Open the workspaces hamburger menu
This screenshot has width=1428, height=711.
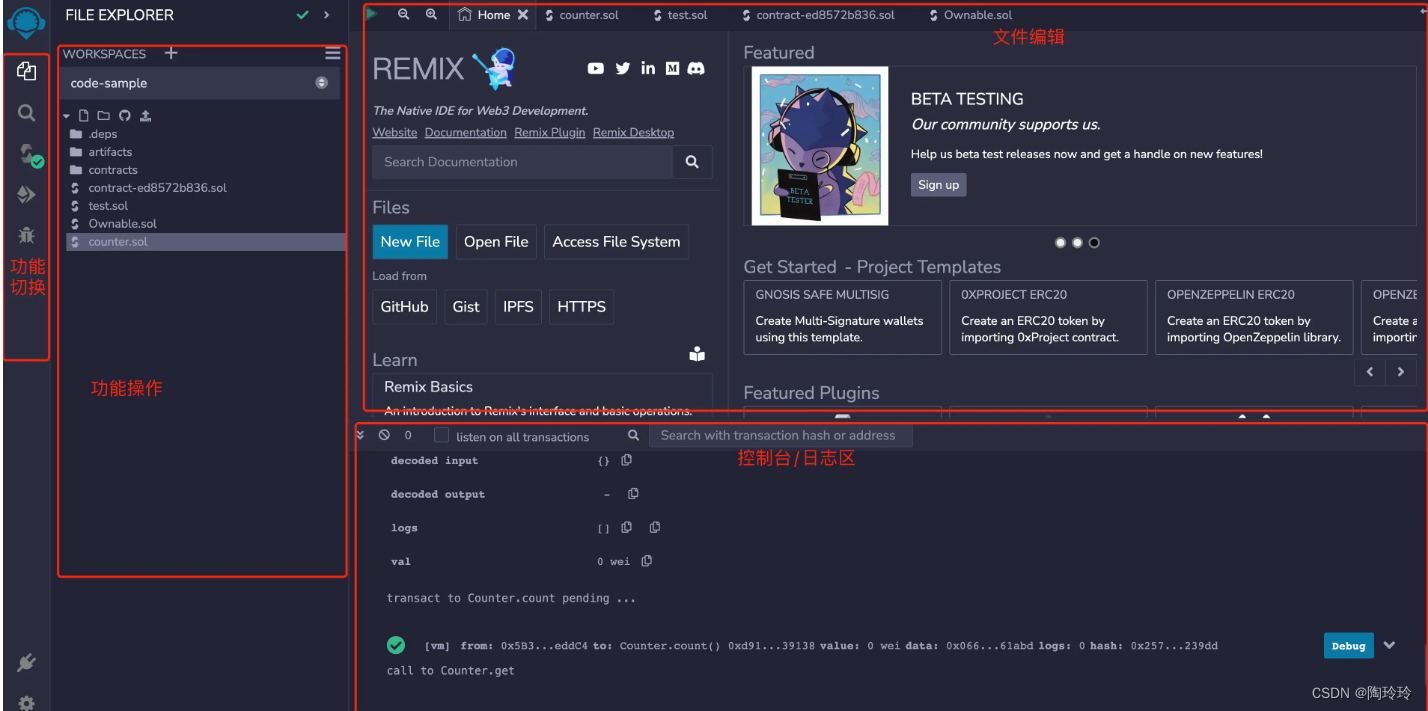[333, 53]
